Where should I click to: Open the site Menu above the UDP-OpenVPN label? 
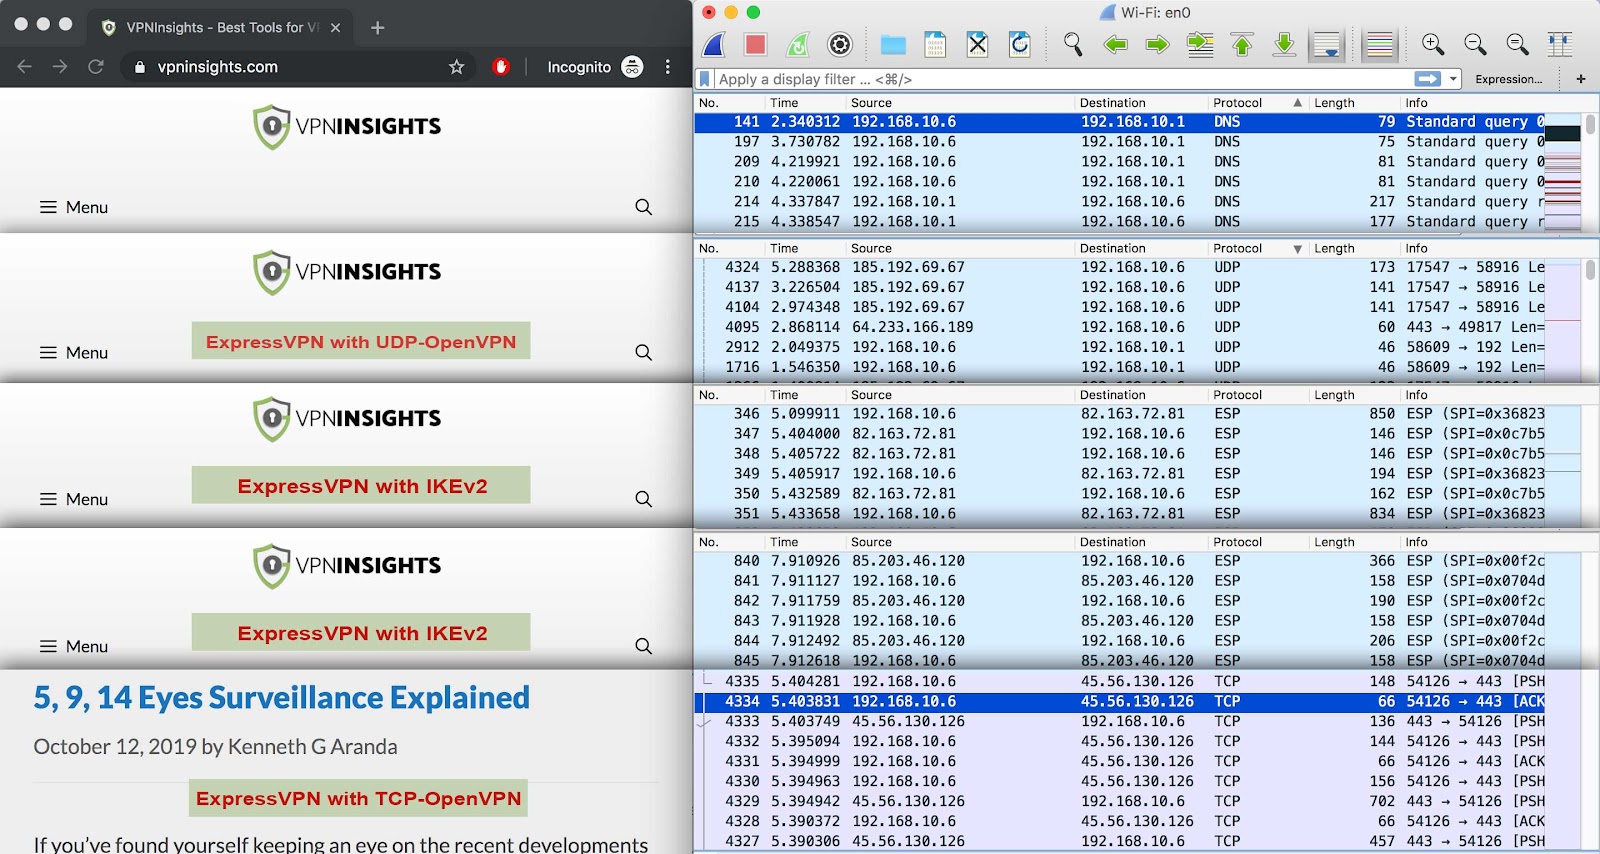coord(73,353)
